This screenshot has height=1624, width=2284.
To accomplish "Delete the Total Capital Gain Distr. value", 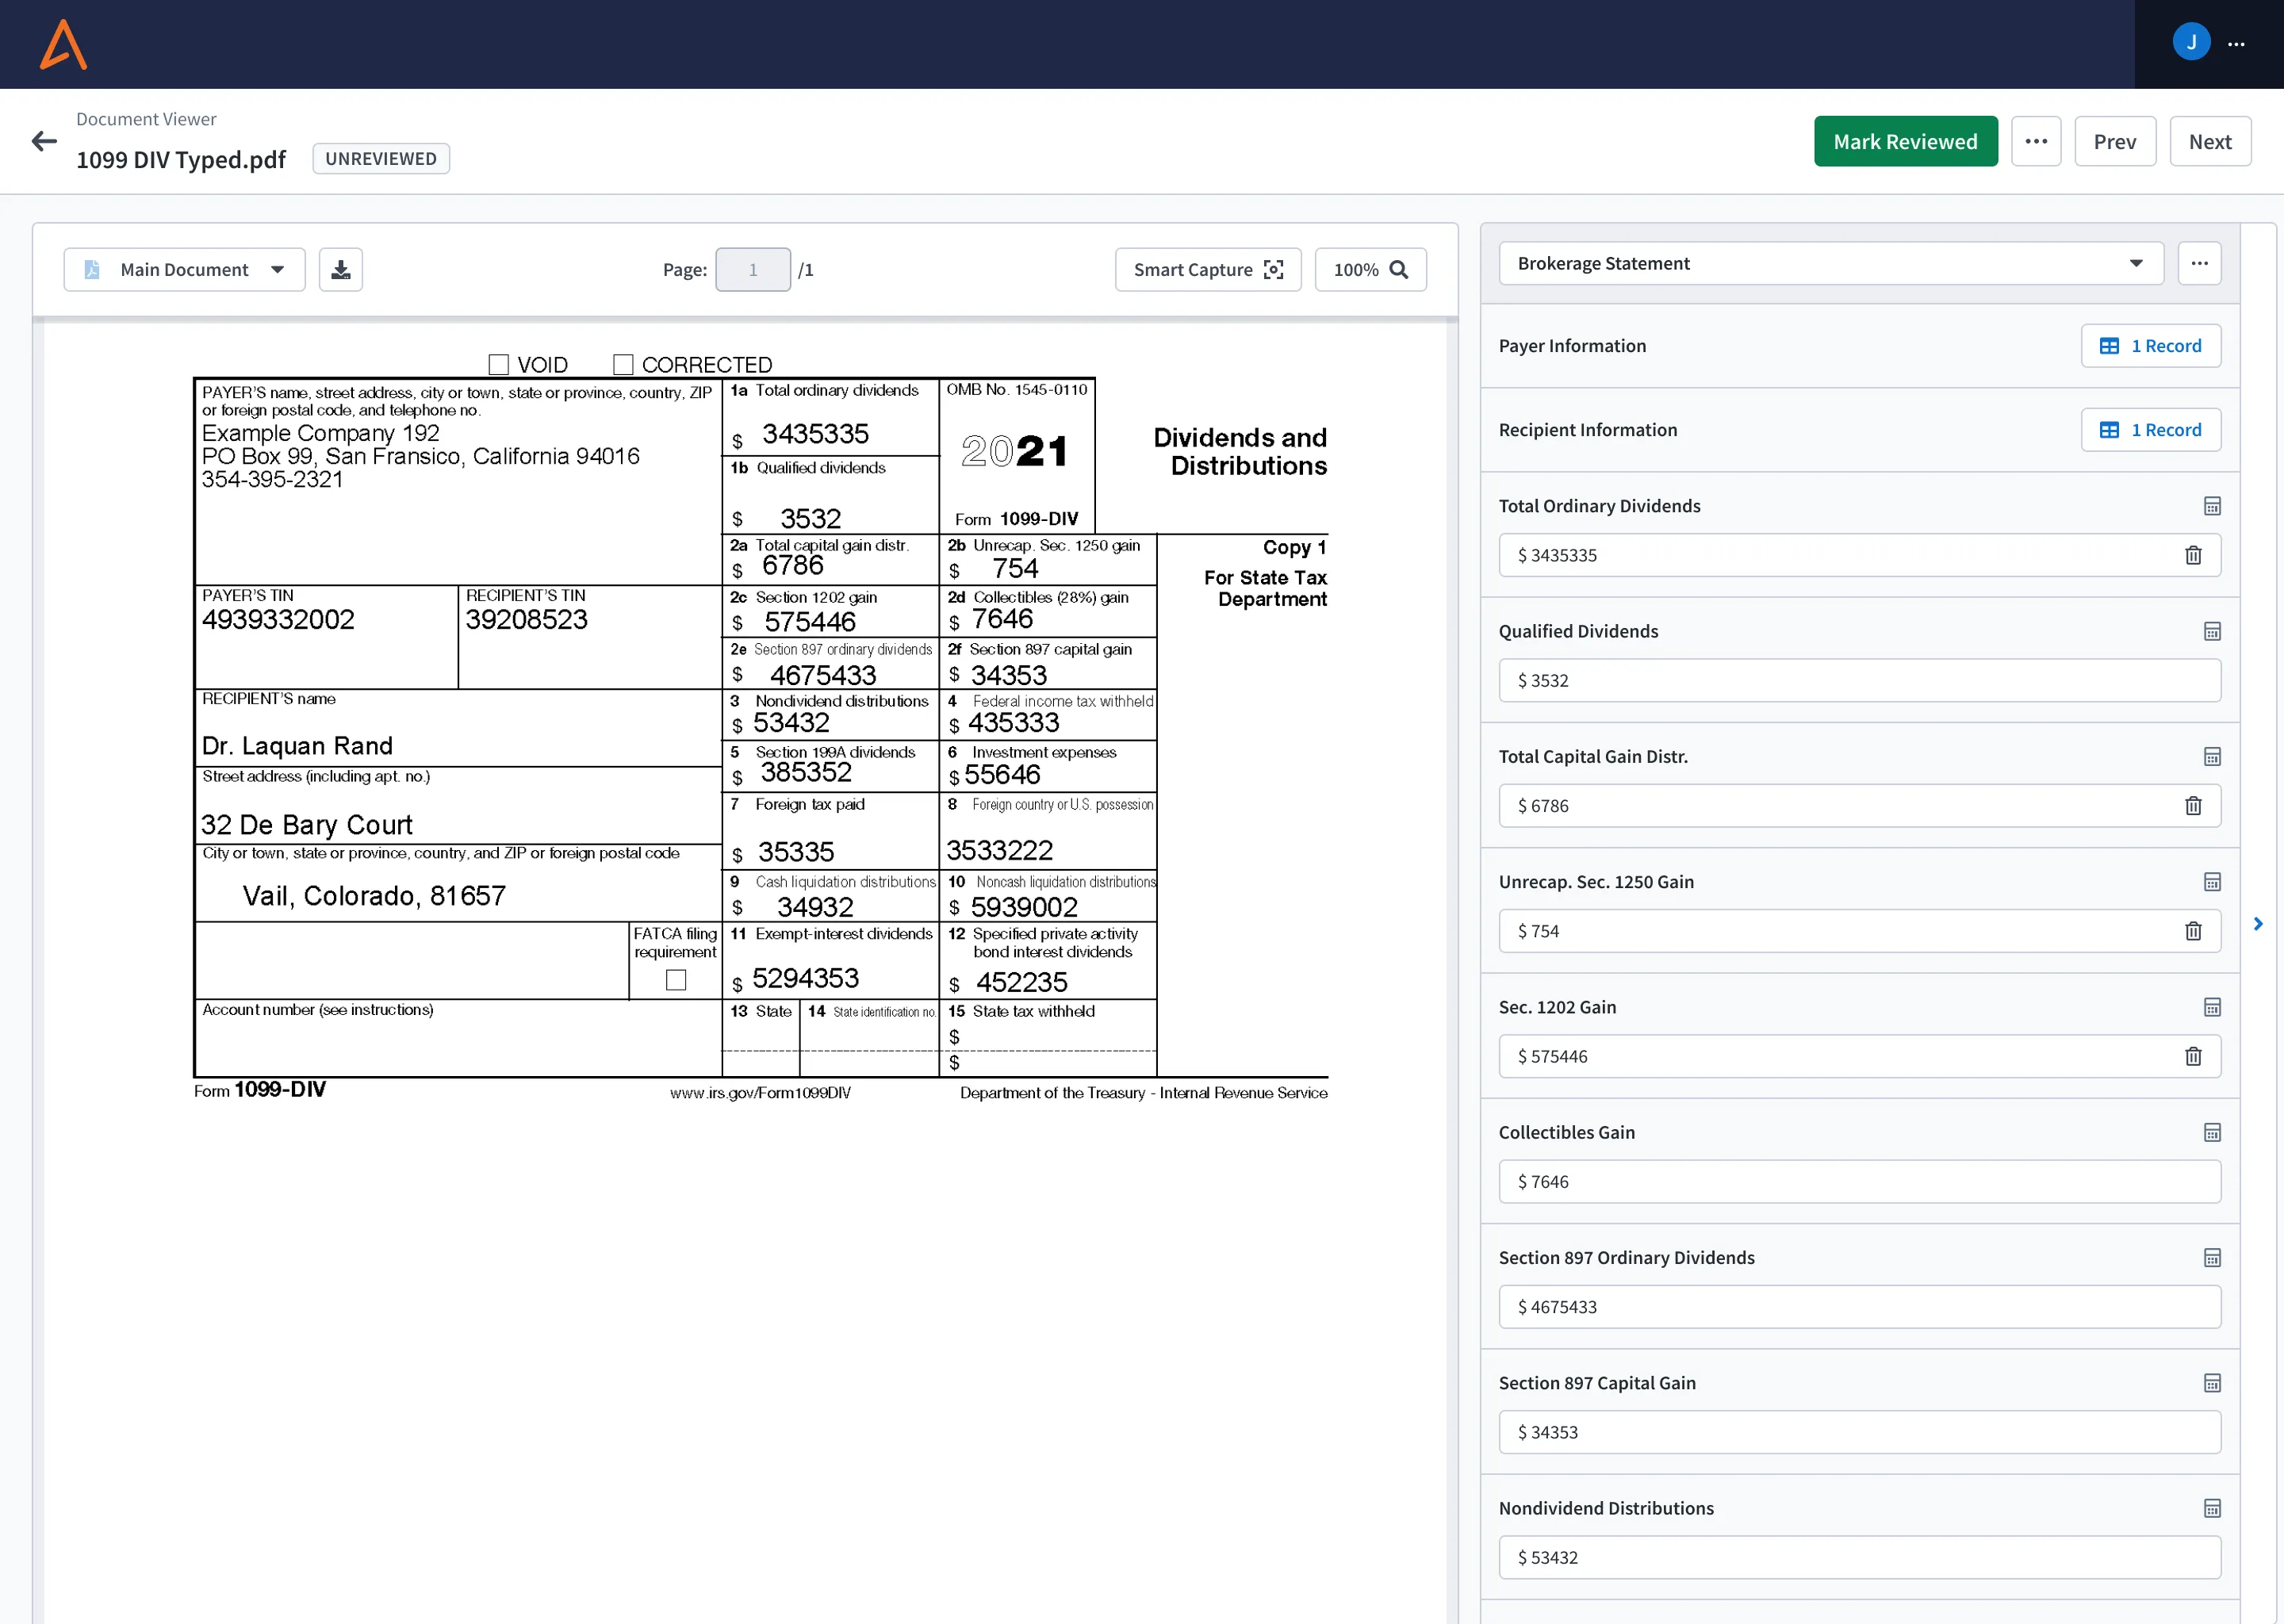I will (2193, 806).
